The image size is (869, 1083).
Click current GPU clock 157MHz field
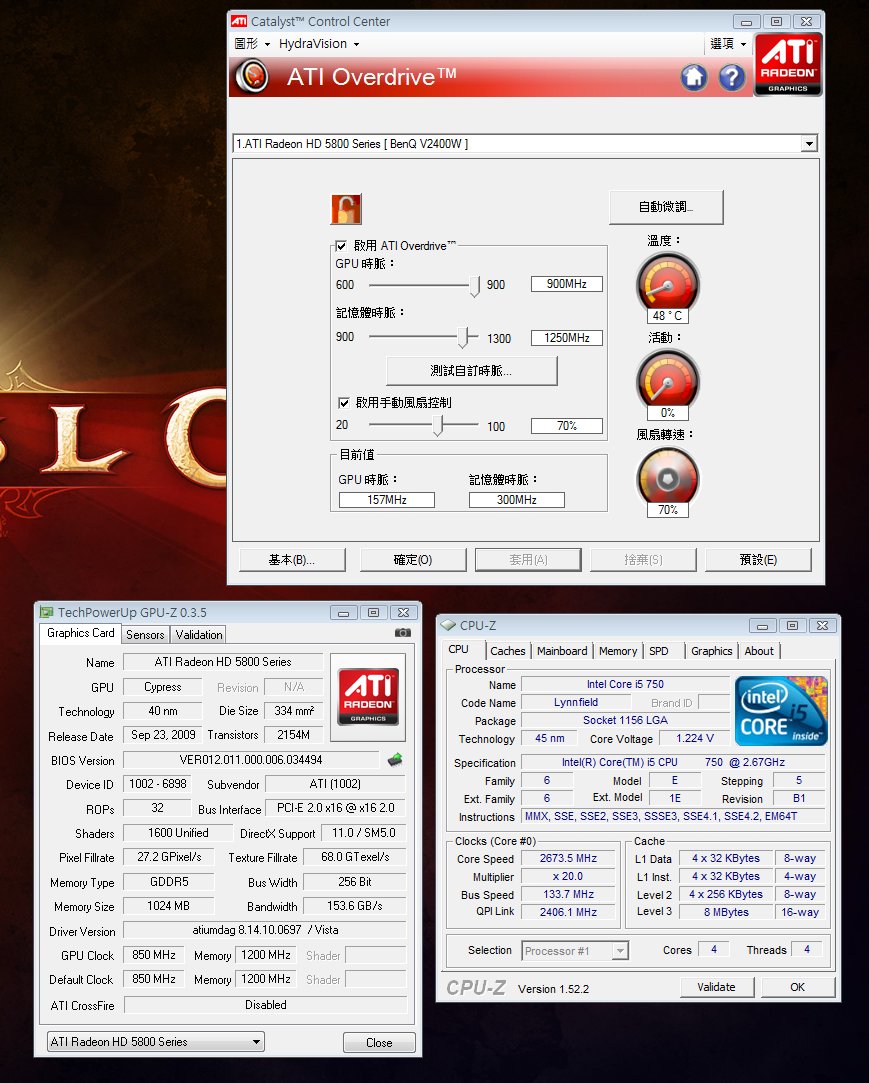pos(387,500)
